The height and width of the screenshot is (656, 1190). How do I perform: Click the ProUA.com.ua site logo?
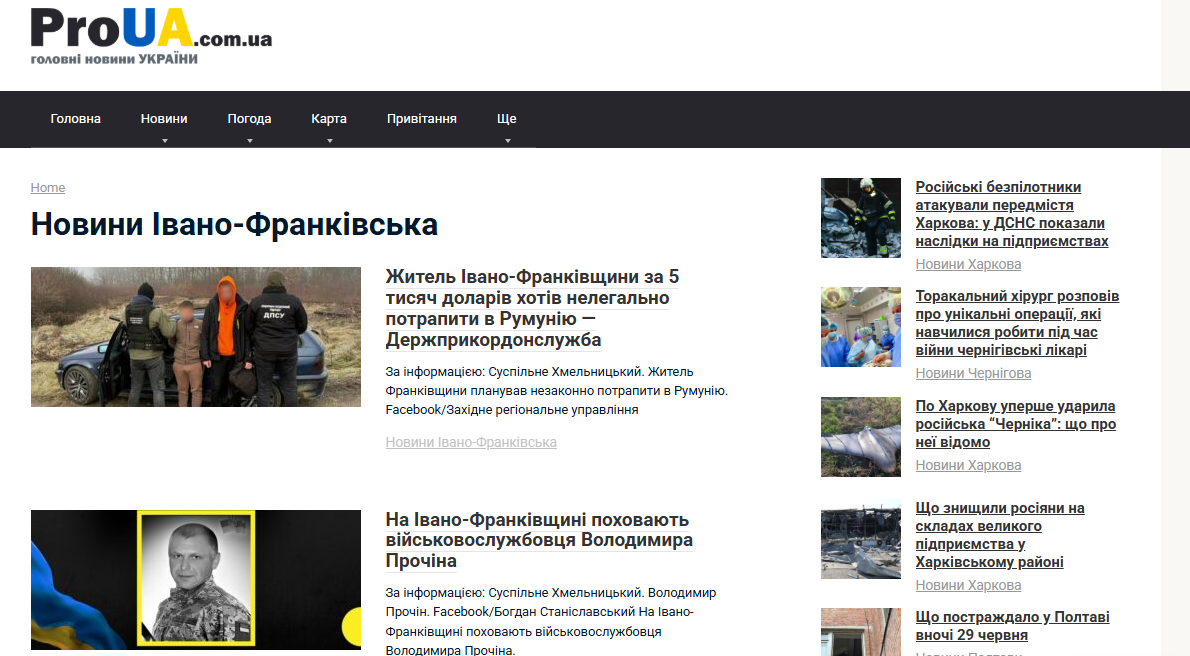point(151,36)
